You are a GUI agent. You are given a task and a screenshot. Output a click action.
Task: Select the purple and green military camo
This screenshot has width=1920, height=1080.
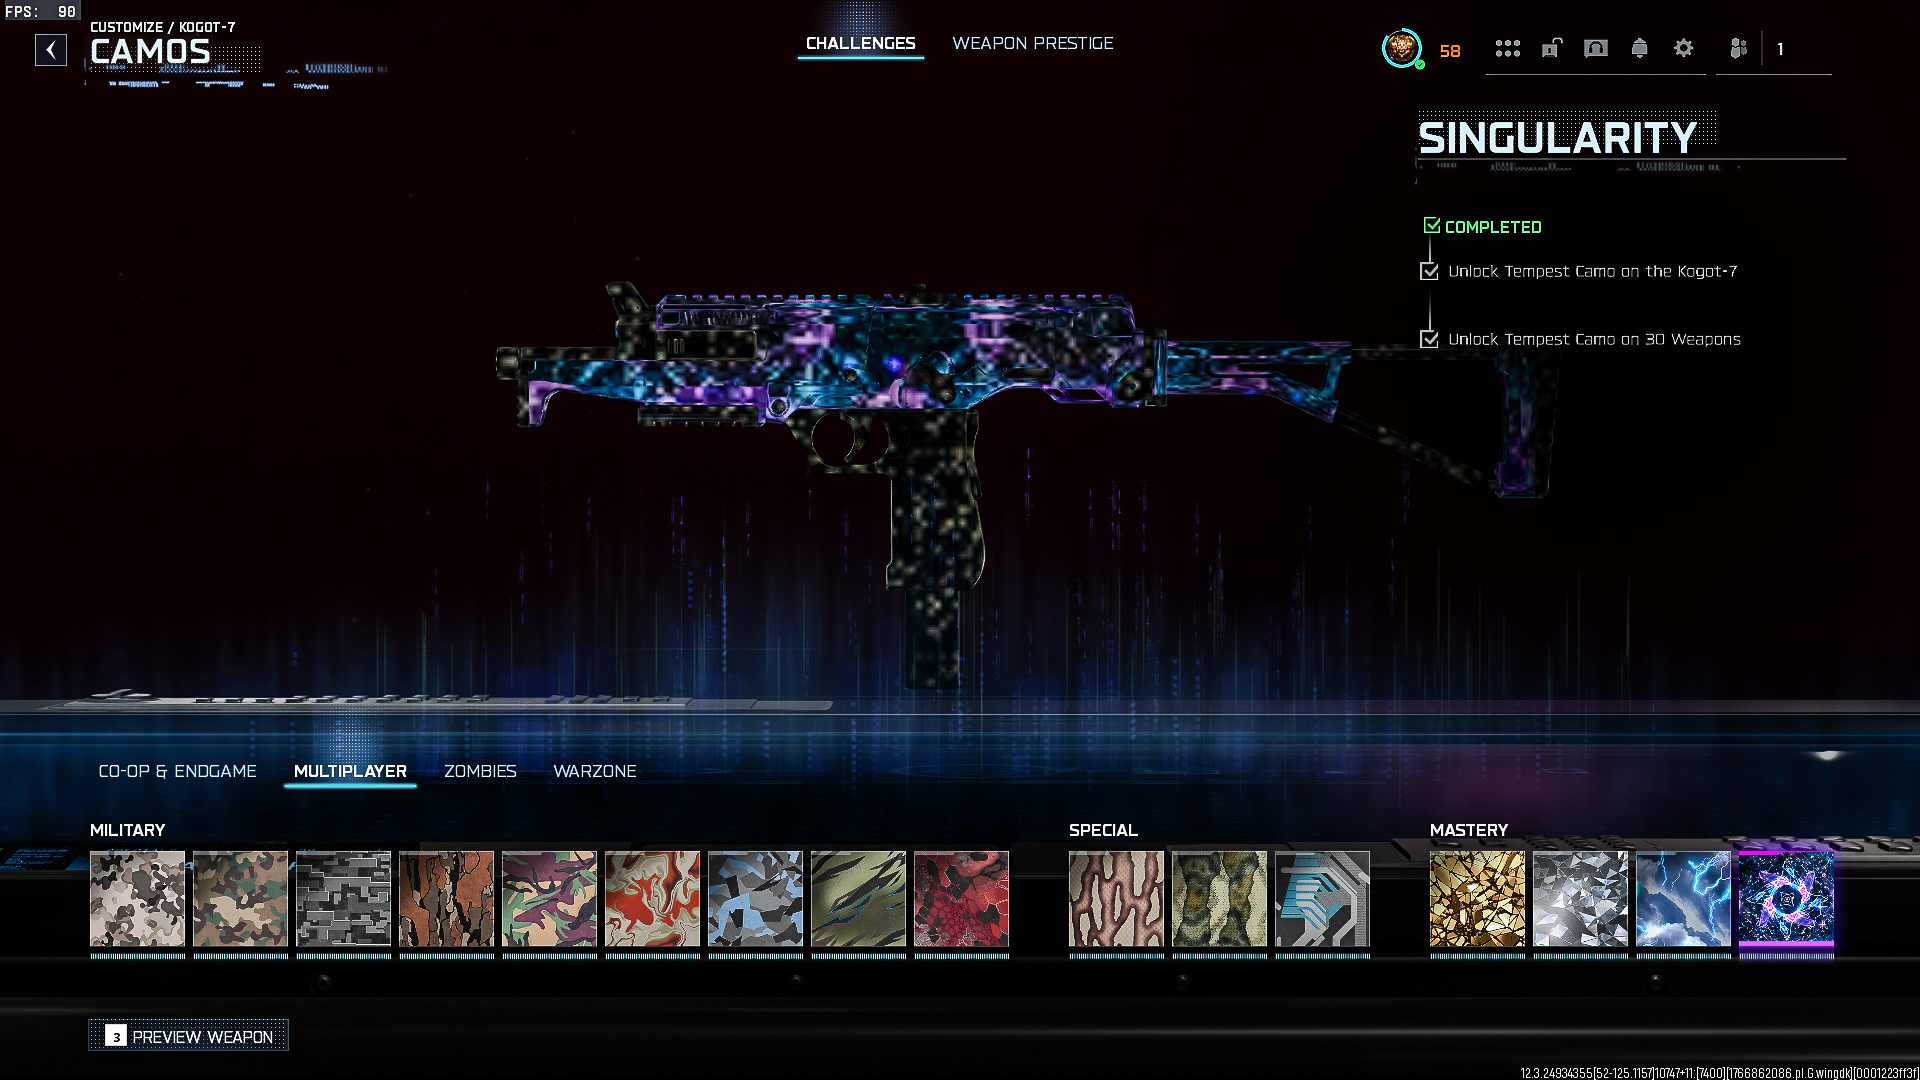(x=550, y=899)
